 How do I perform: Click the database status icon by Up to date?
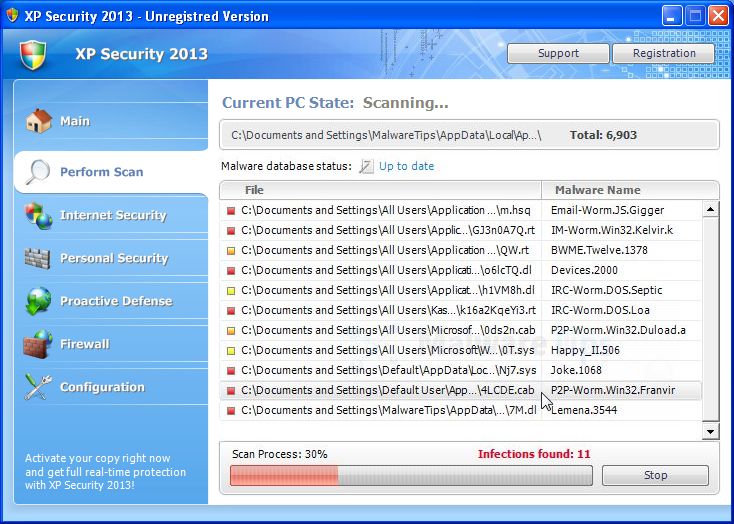[366, 167]
